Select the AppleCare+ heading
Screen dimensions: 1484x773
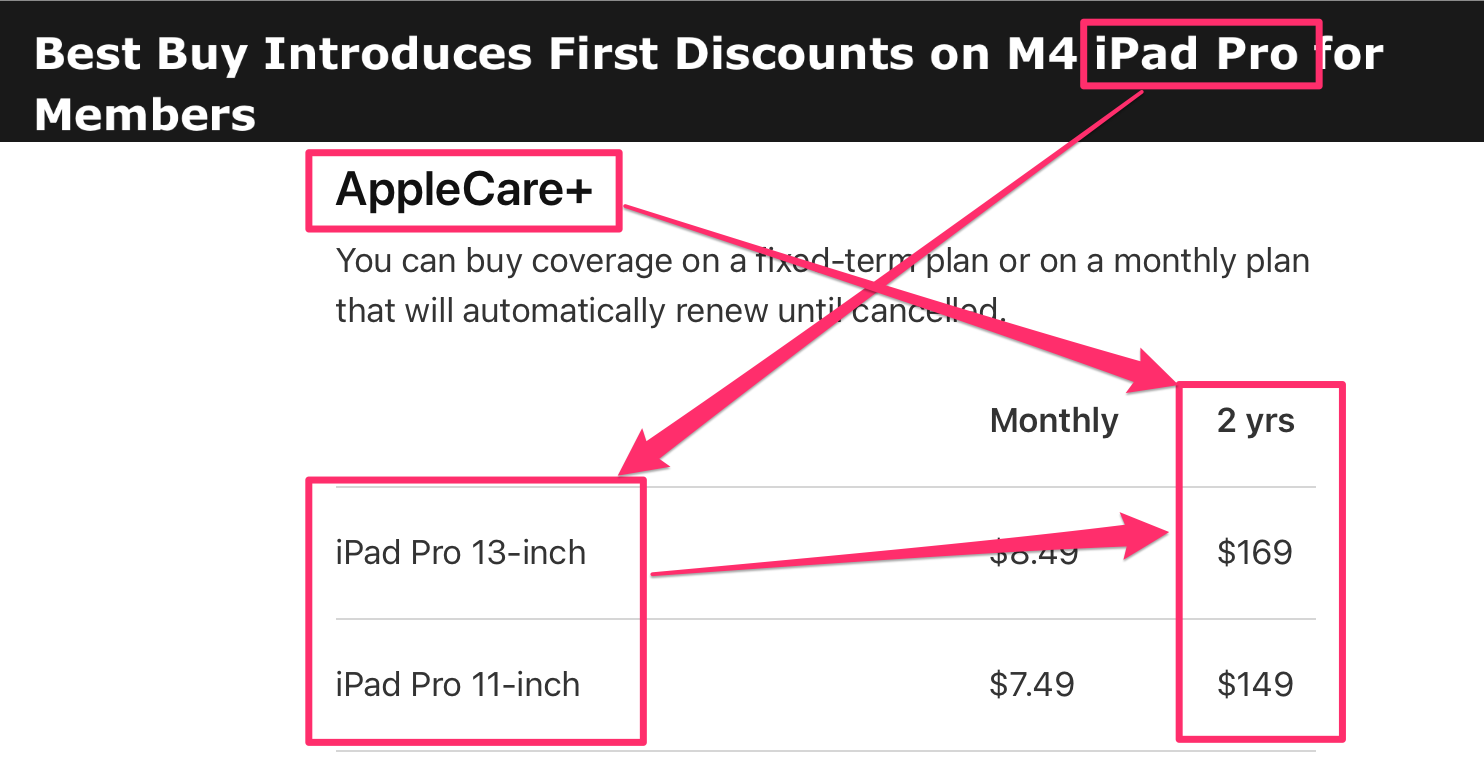[464, 190]
